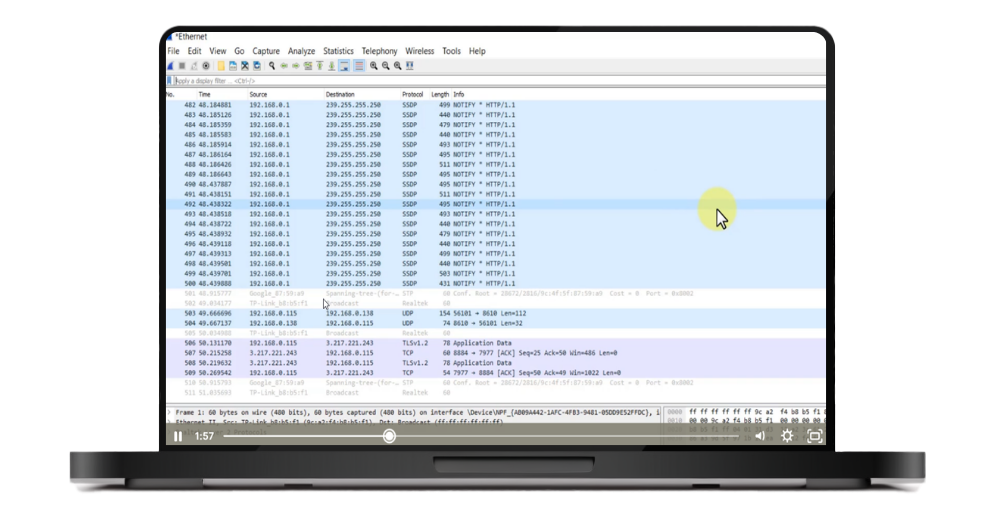This screenshot has width=1000, height=509.
Task: Open the Statistics menu
Action: point(338,51)
